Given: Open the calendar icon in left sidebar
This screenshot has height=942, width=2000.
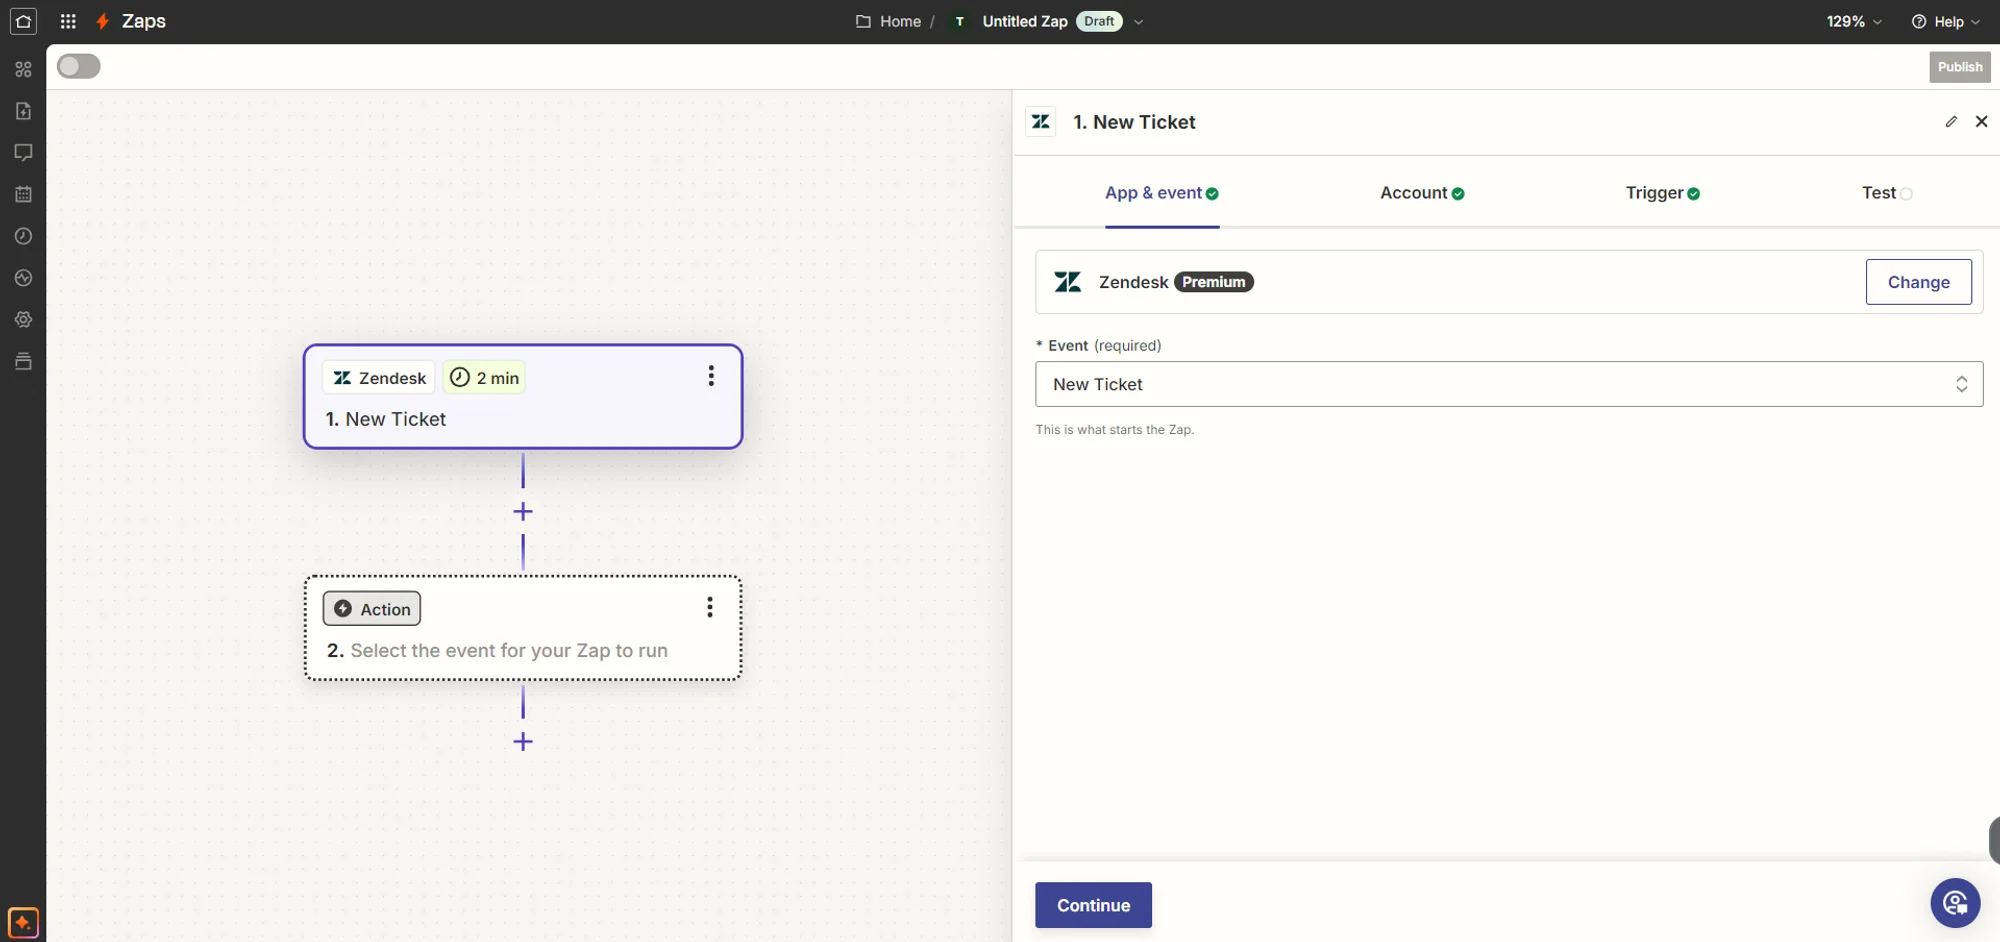Looking at the screenshot, I should coord(23,194).
